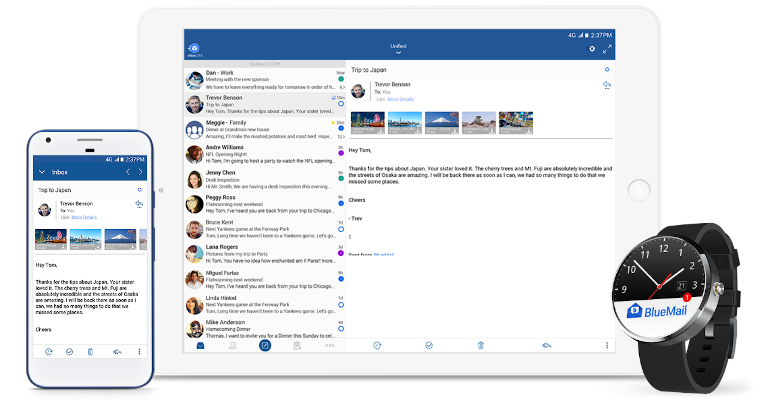This screenshot has height=400, width=768.
Task: Expand the Unified accounts dropdown on tablet
Action: [x=398, y=48]
